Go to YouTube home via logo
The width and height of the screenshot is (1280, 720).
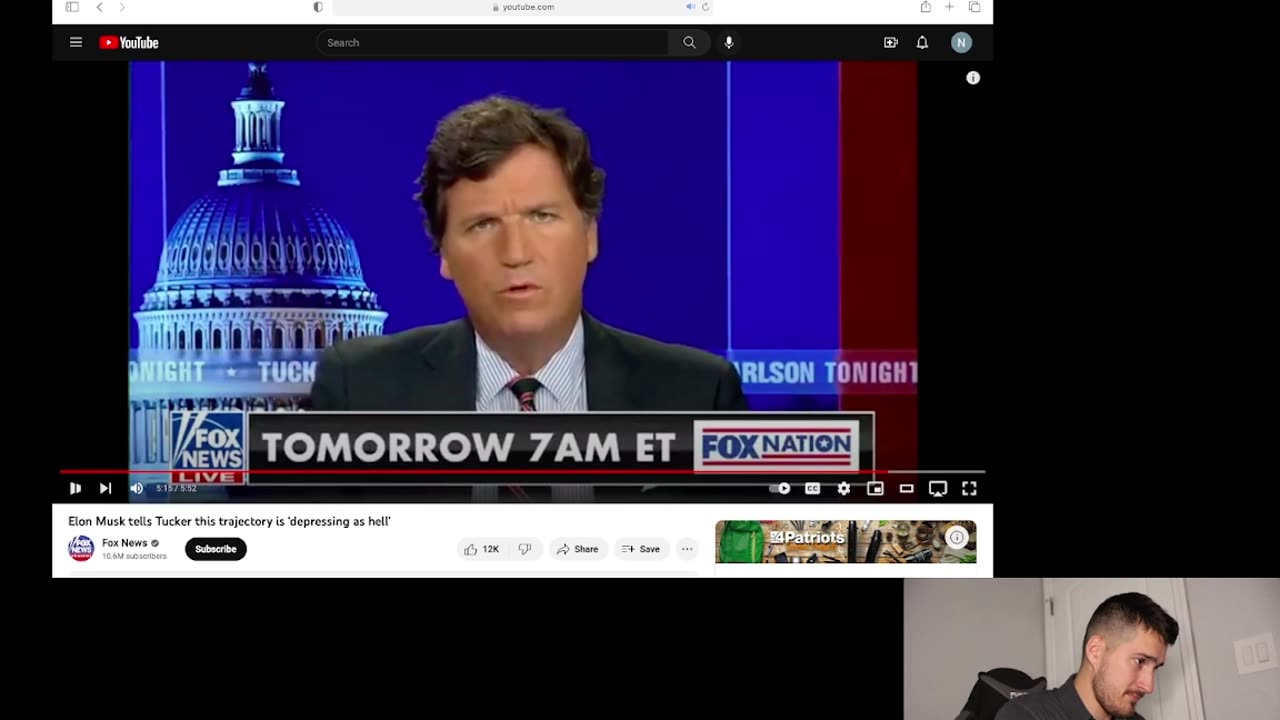(129, 42)
